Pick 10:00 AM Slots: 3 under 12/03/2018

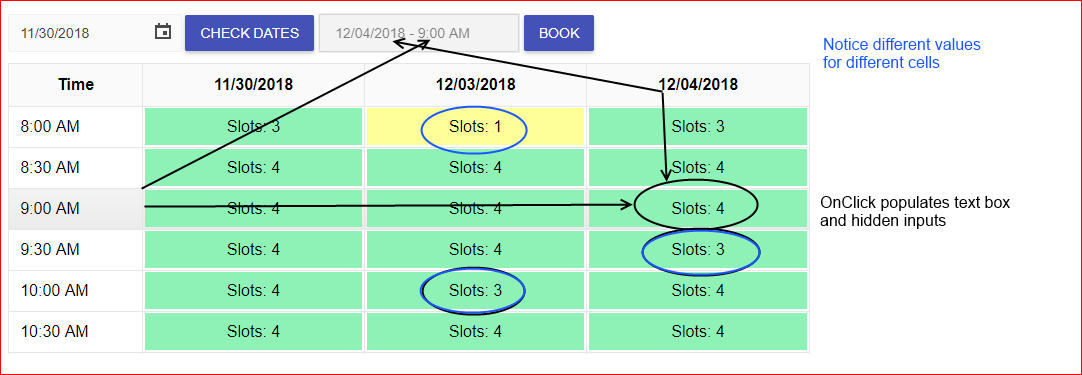tap(475, 290)
